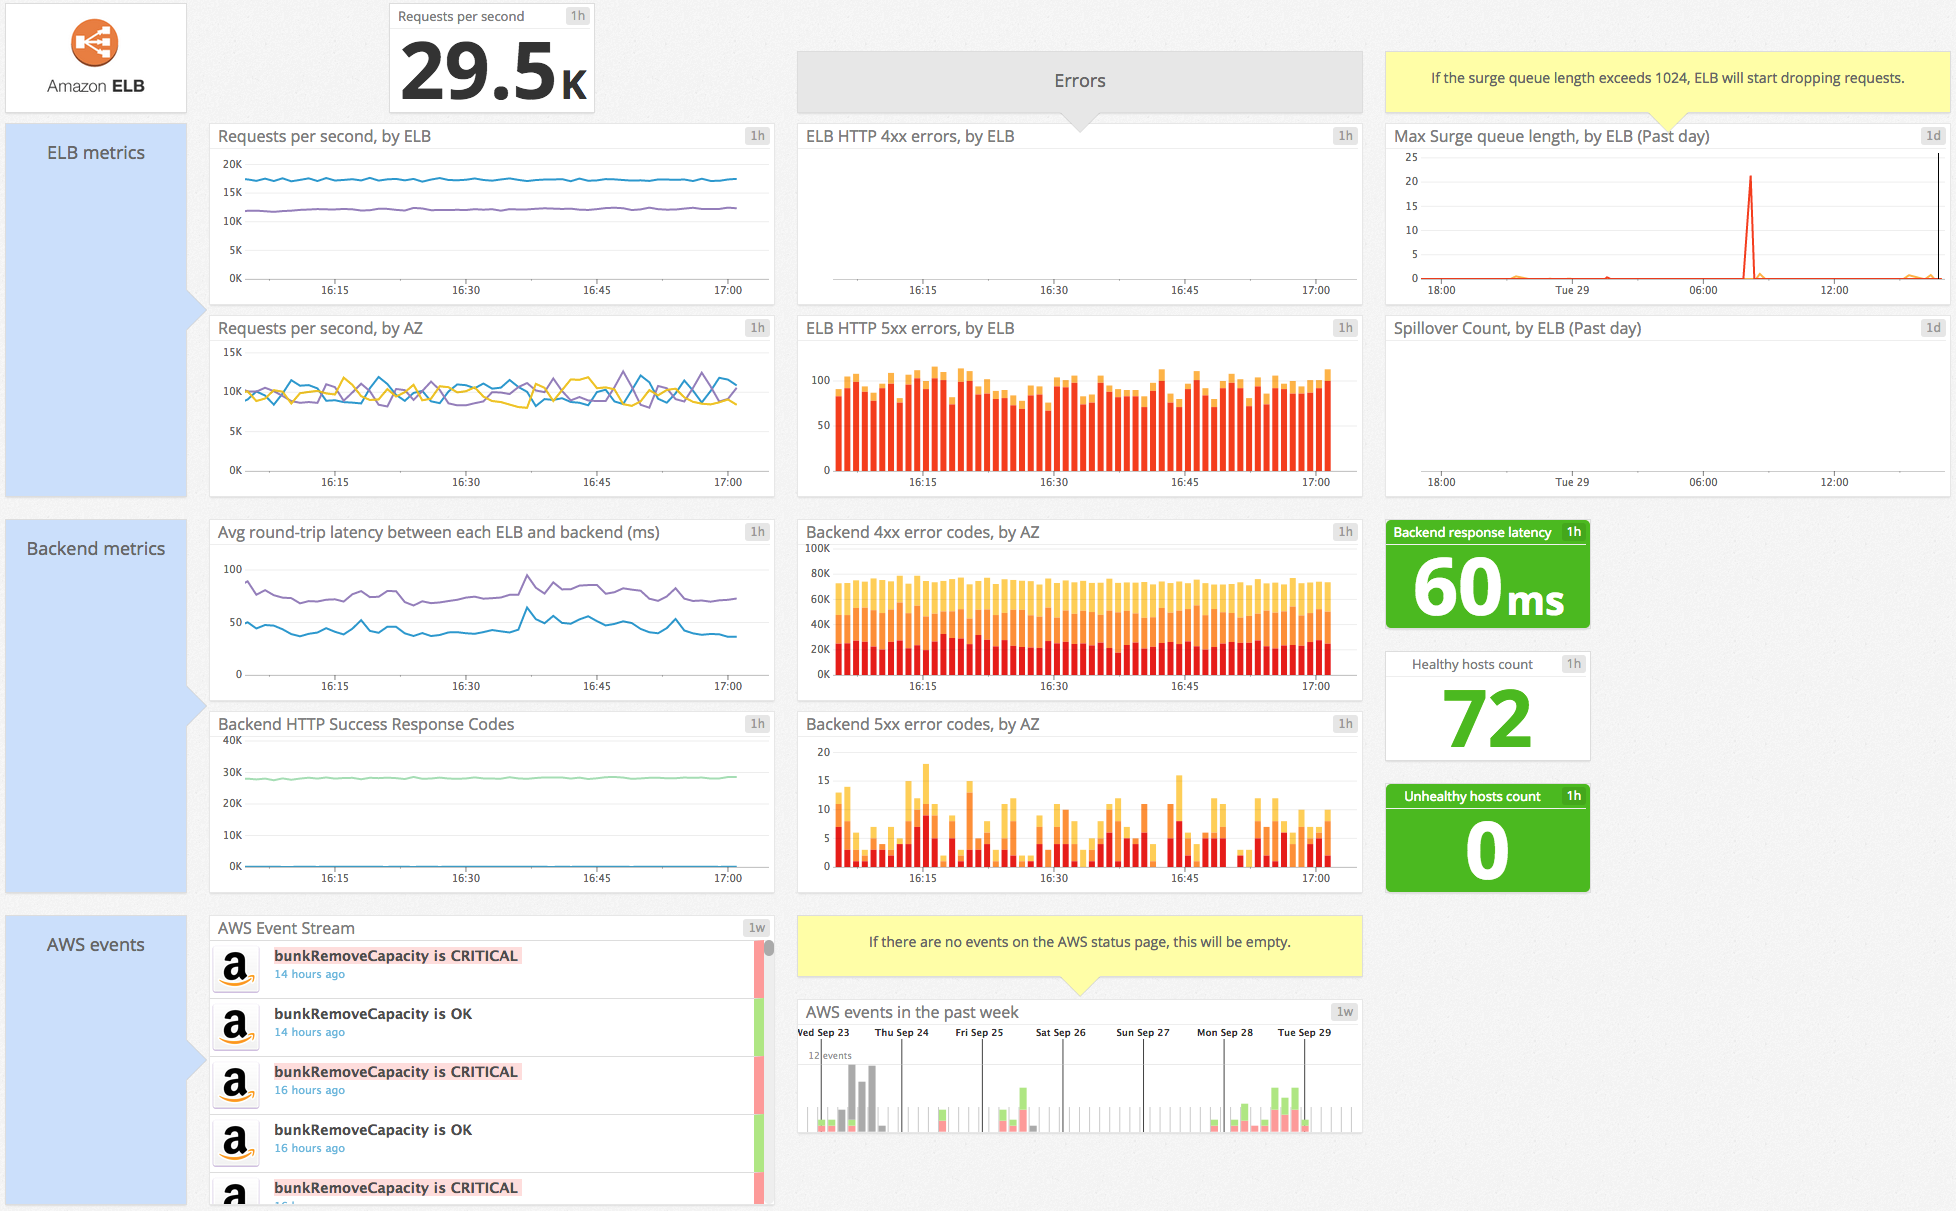Click the Amazon icon on the first CRITICAL event
The image size is (1956, 1211).
[235, 968]
